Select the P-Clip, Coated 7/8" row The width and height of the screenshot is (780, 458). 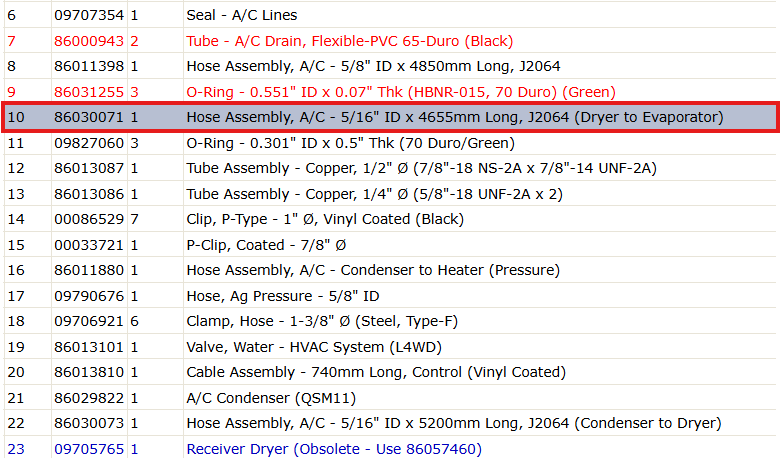coord(390,245)
